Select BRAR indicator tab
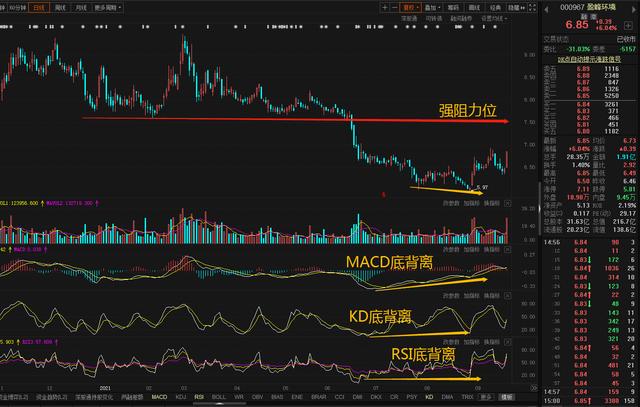 coord(318,397)
